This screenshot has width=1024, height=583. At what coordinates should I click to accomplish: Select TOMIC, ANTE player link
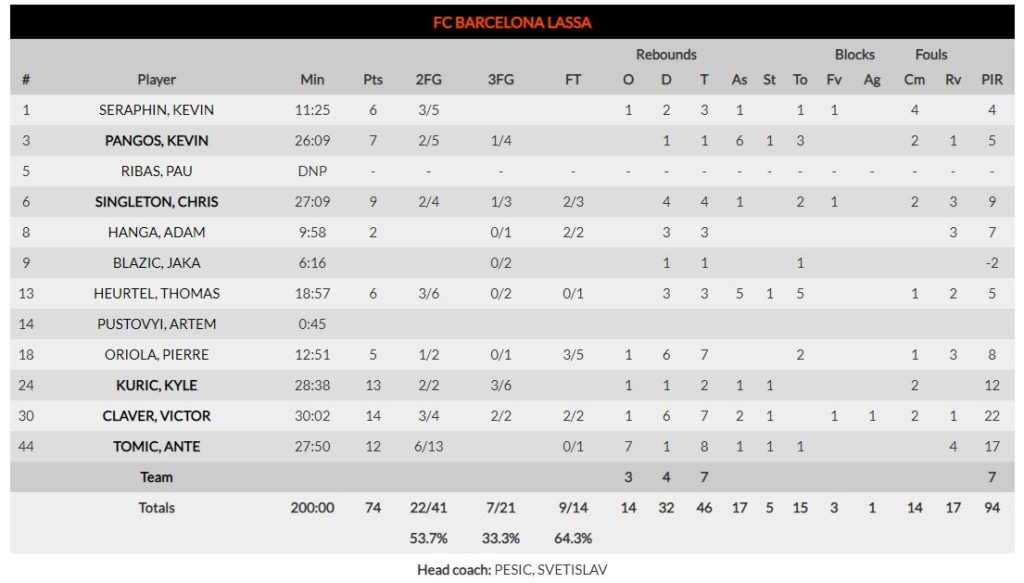point(156,447)
